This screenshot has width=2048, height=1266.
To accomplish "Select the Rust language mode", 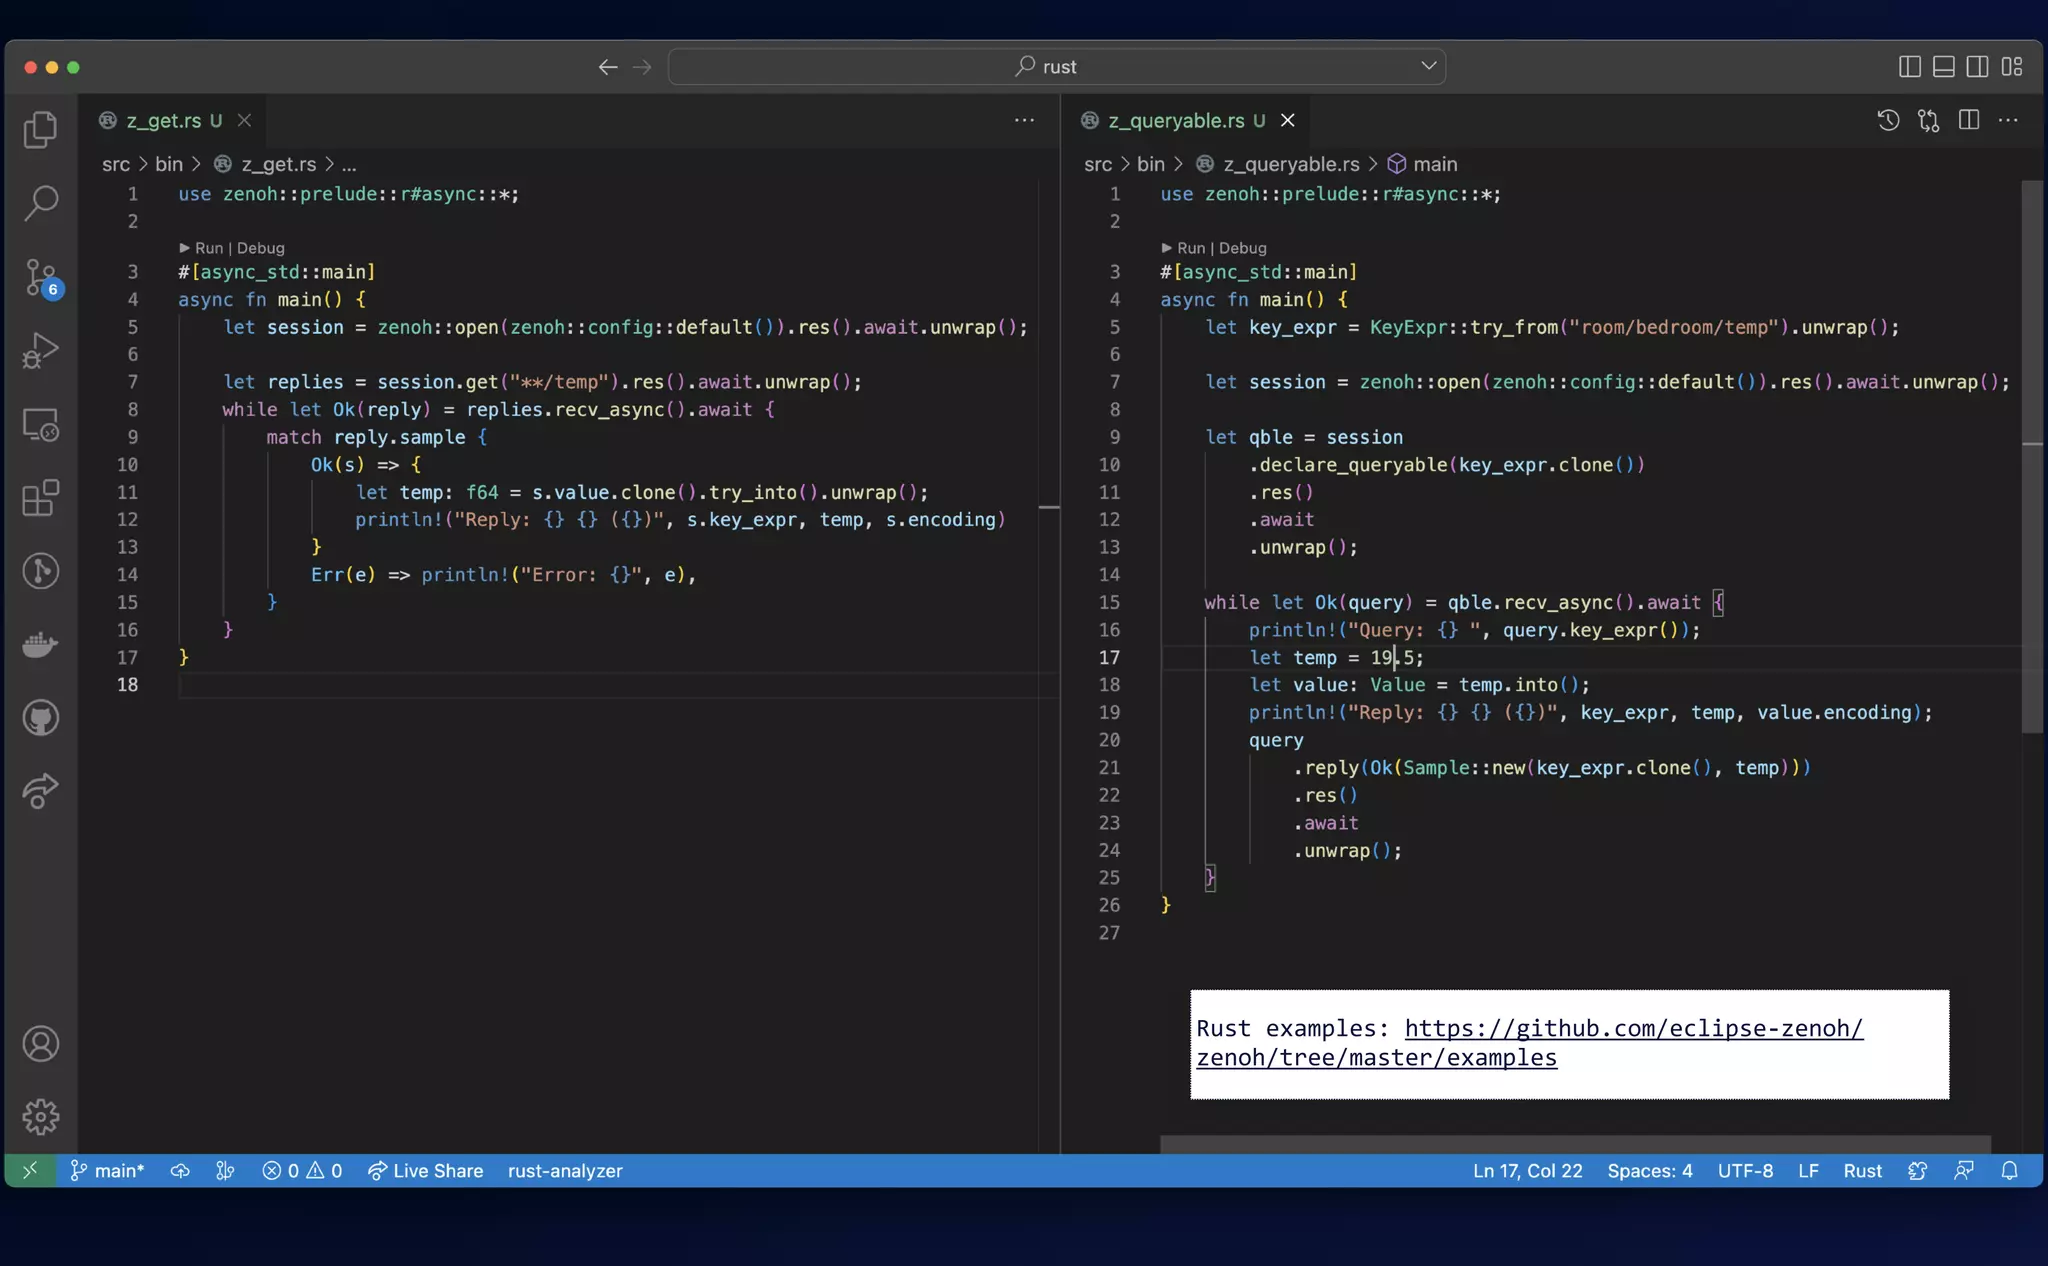I will coord(1862,1171).
